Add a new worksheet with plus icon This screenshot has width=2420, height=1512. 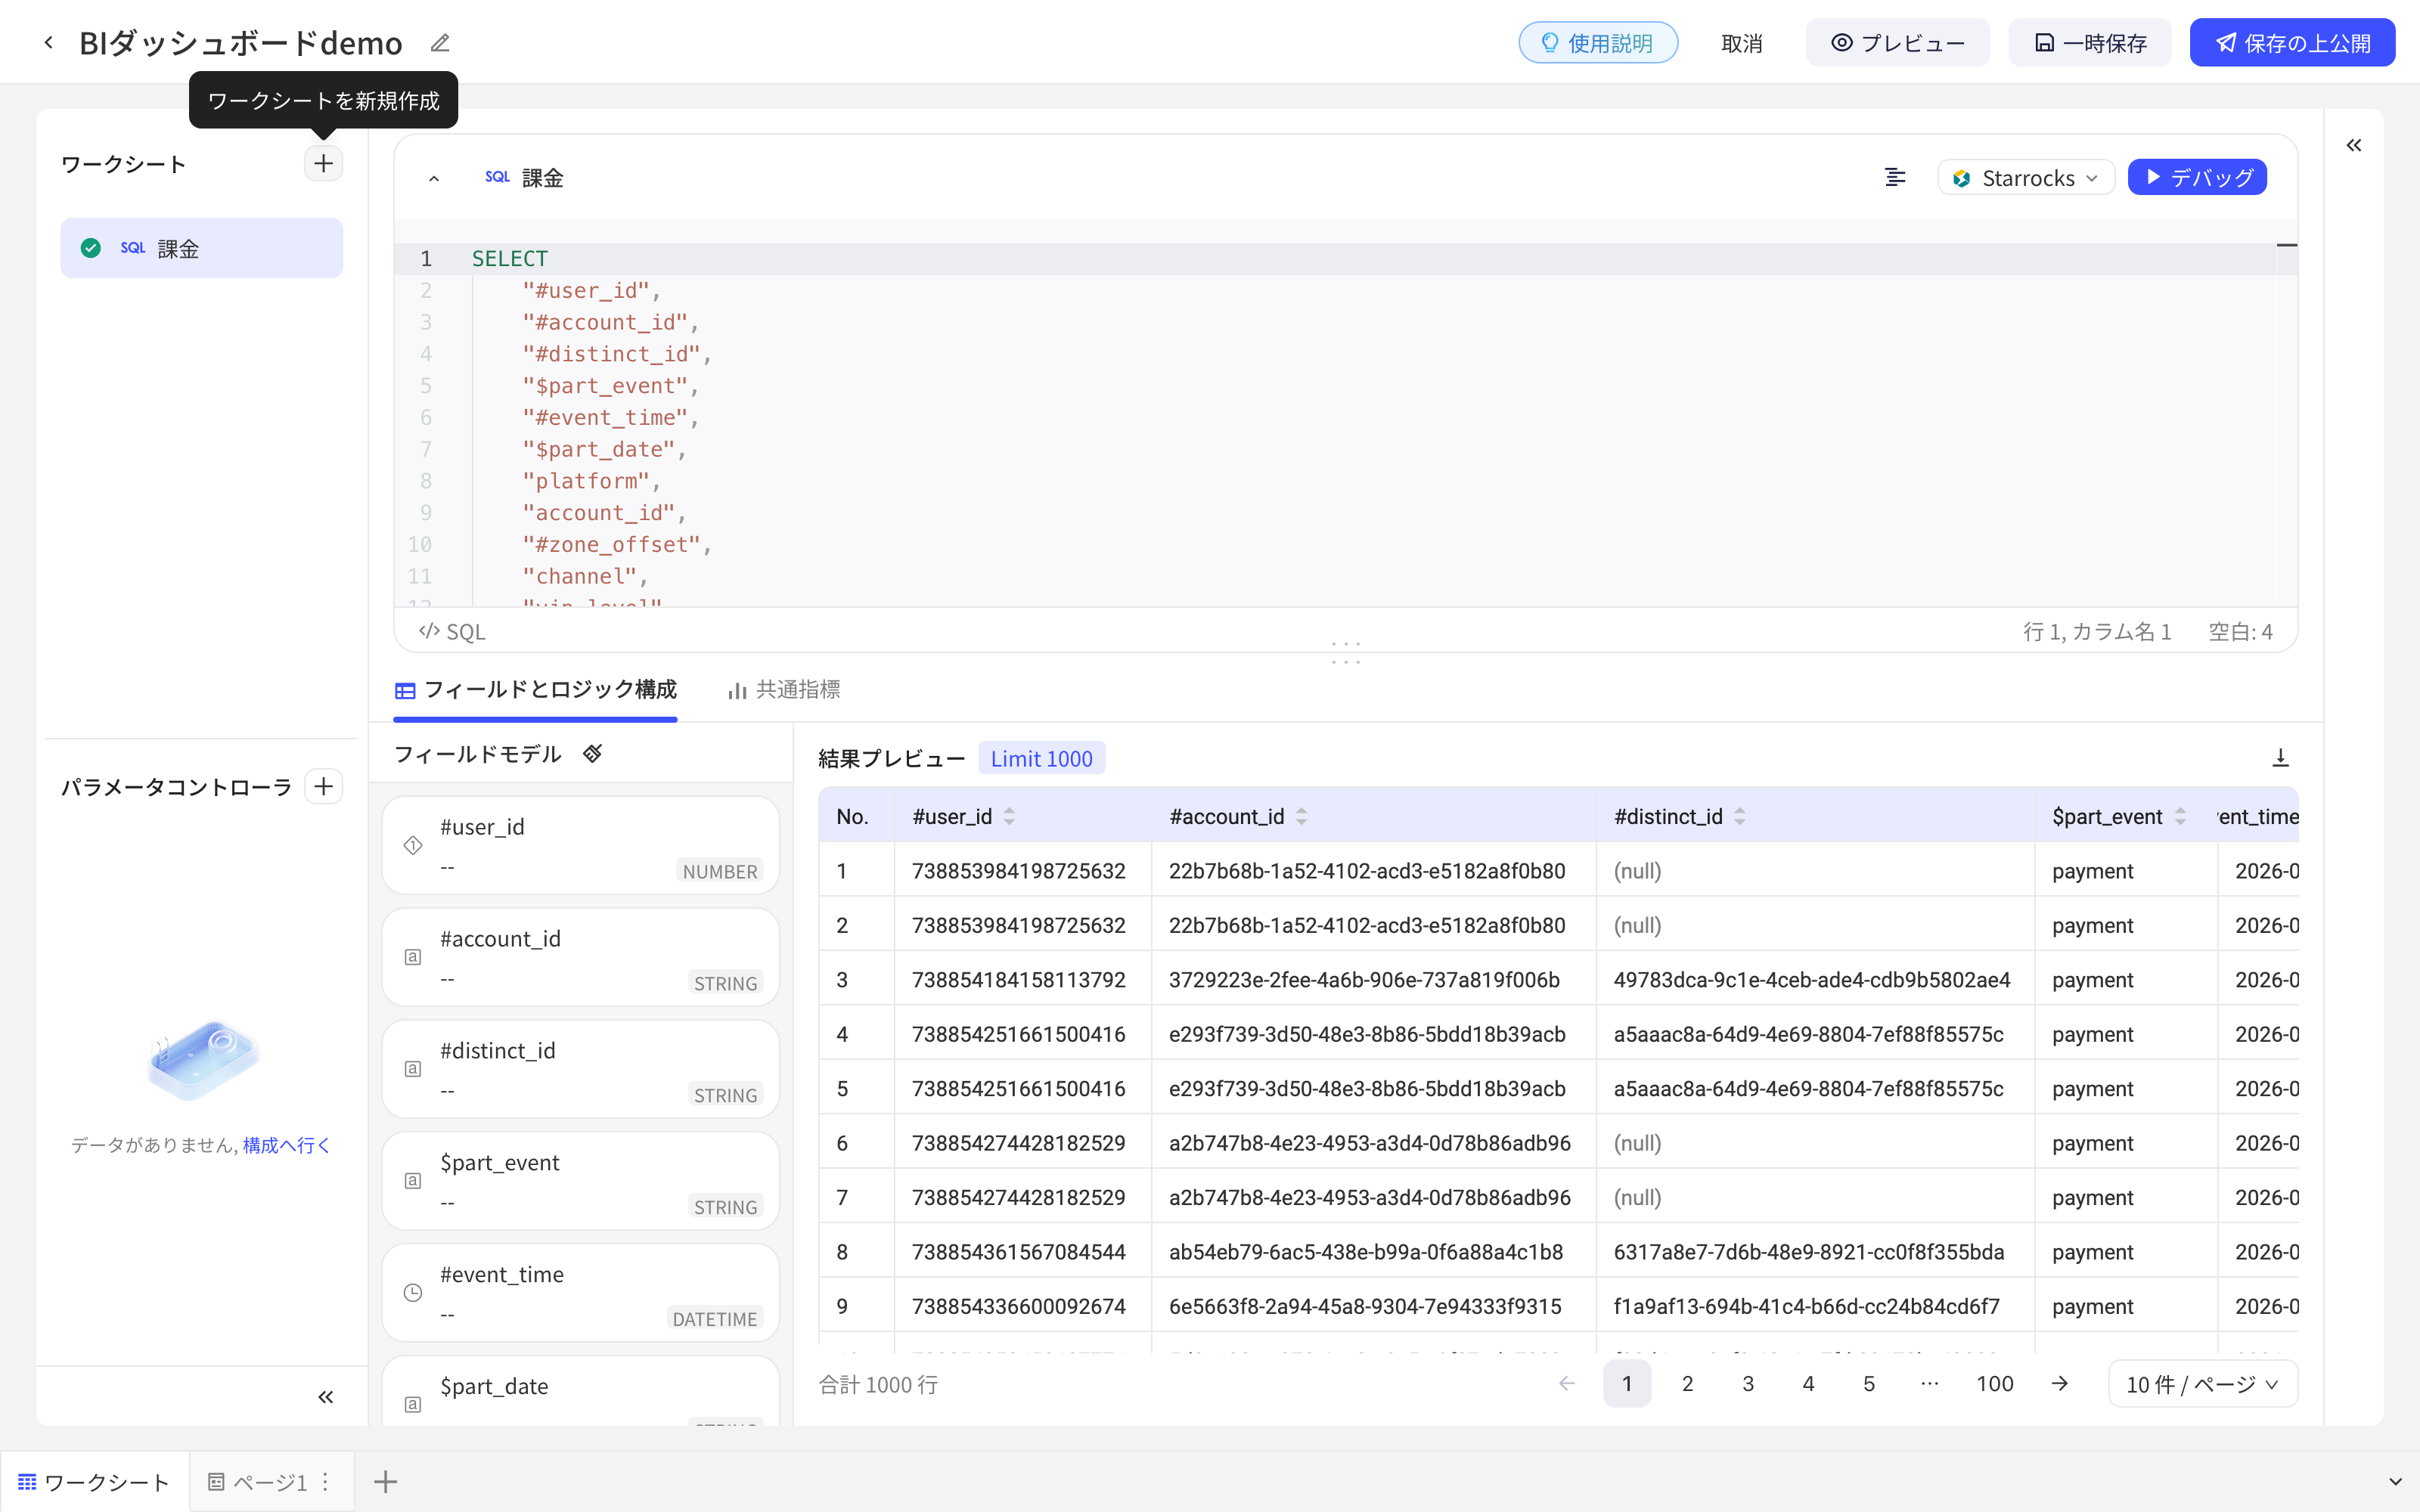tap(323, 164)
